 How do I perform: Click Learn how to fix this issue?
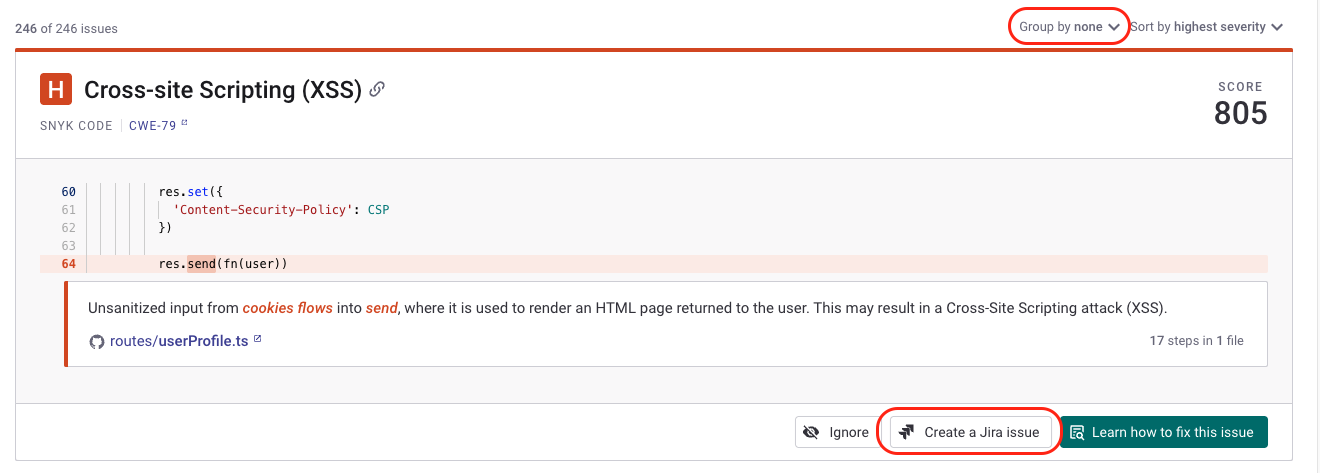[x=1163, y=433]
